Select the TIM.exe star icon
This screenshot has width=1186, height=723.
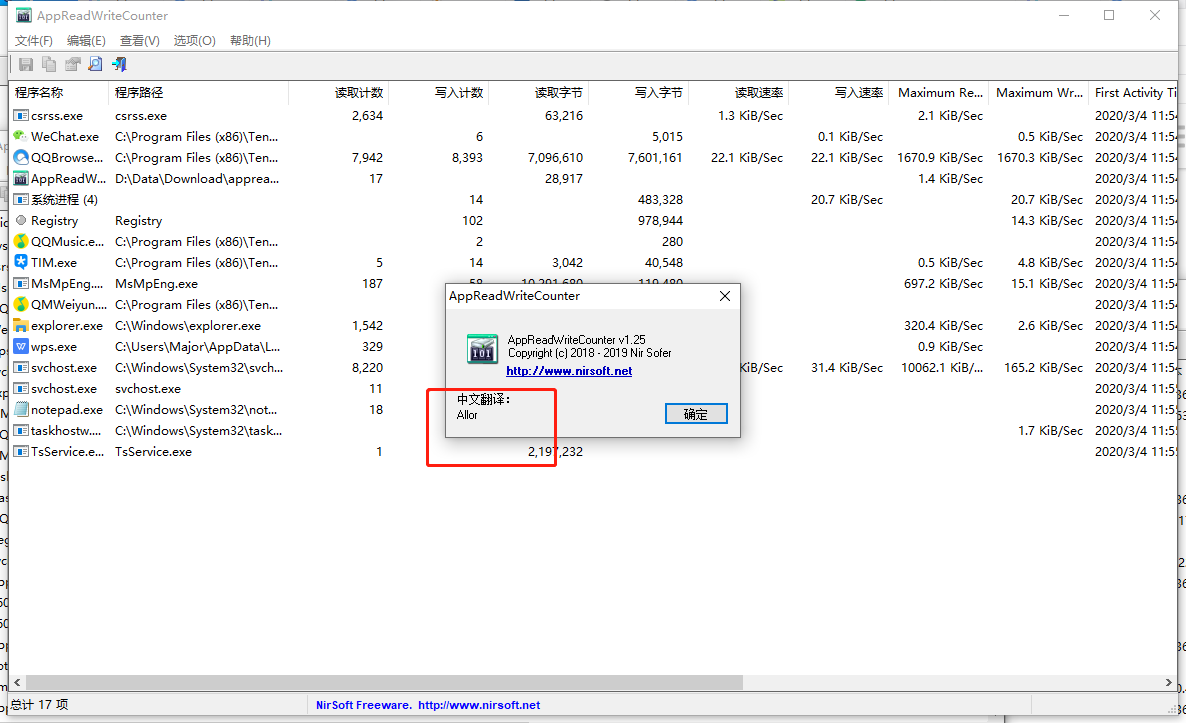point(20,262)
